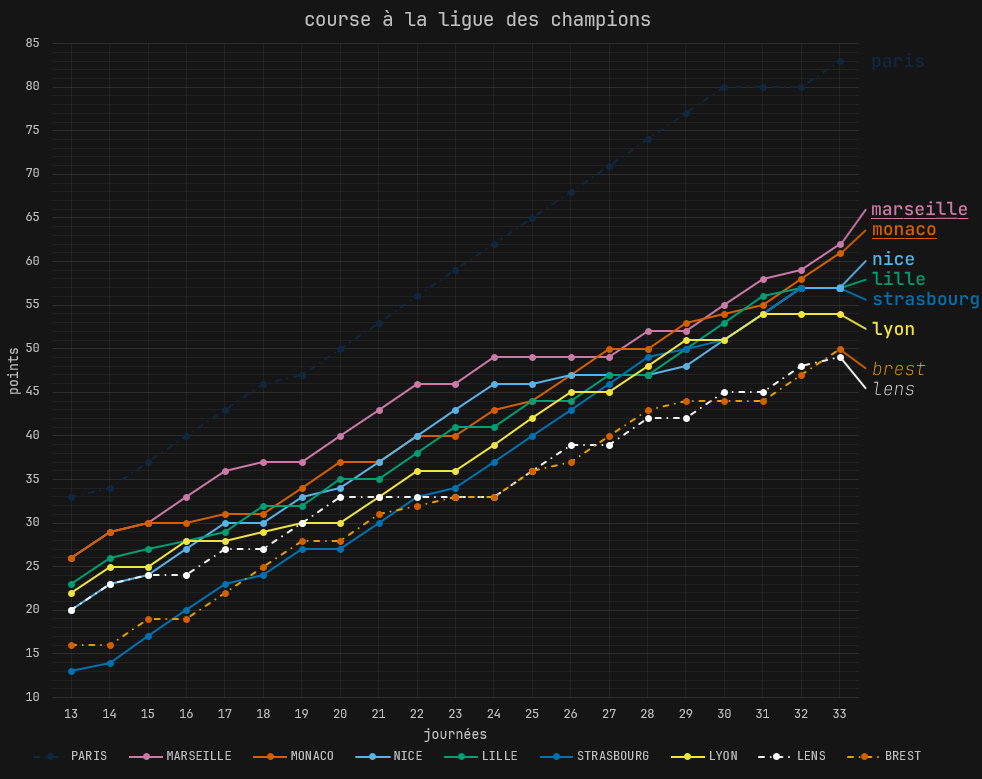Select Lyon data point at journée 33

click(x=840, y=314)
